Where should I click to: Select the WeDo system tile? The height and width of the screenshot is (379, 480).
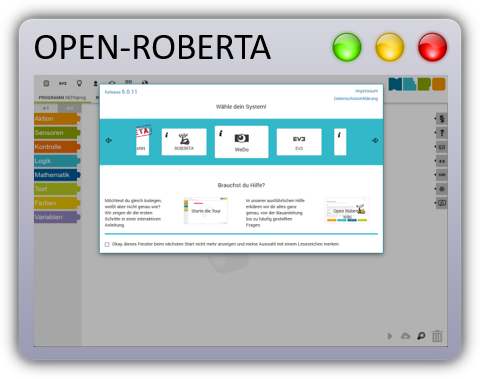coord(241,142)
